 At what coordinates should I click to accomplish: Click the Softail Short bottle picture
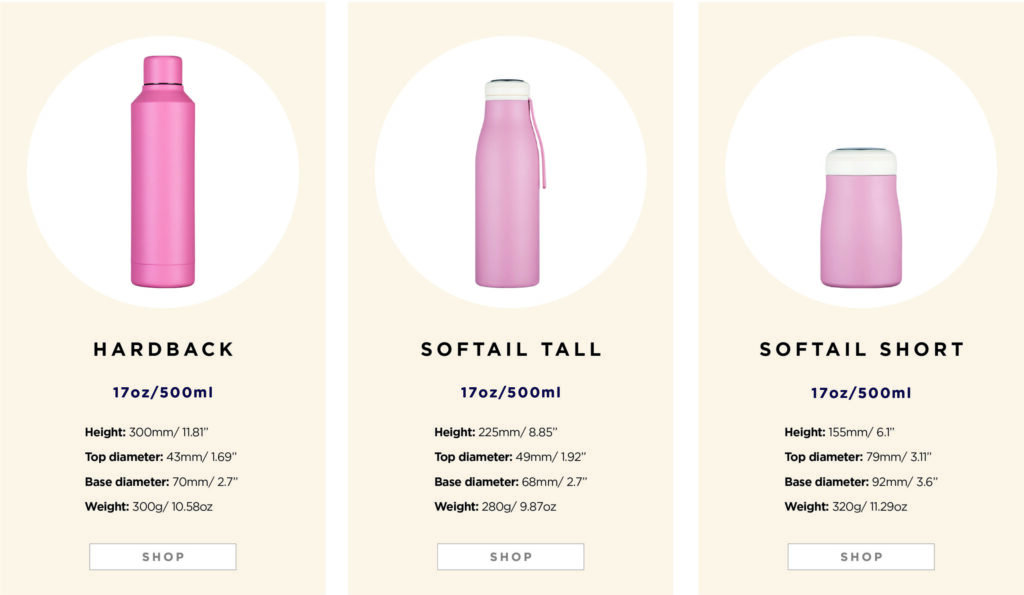861,218
